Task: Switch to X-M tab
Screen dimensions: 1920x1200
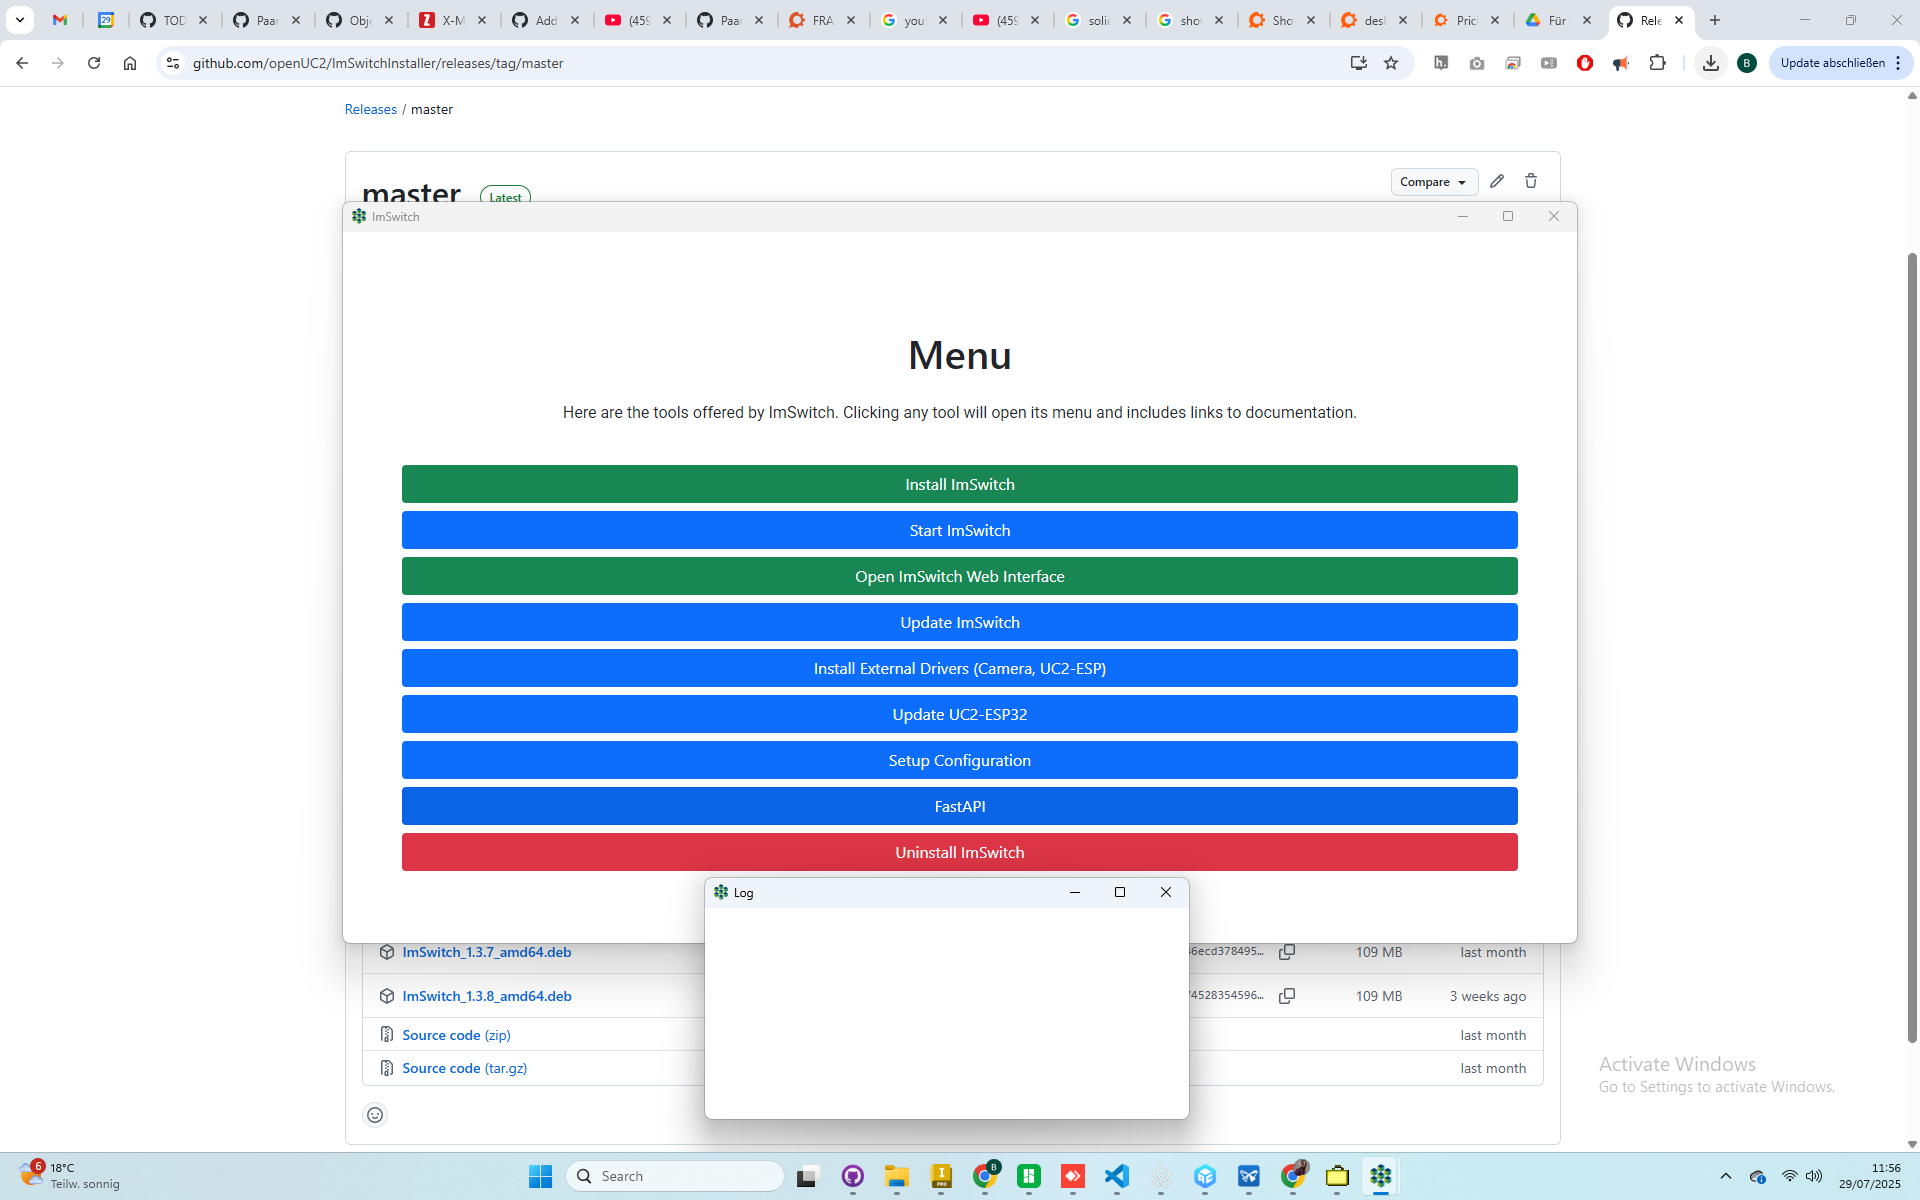Action: click(x=453, y=20)
